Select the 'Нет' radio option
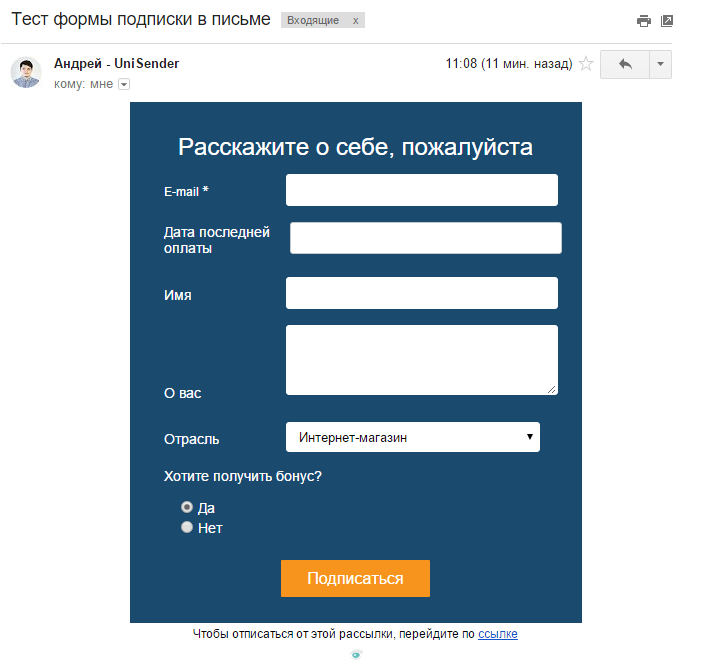 pos(187,527)
